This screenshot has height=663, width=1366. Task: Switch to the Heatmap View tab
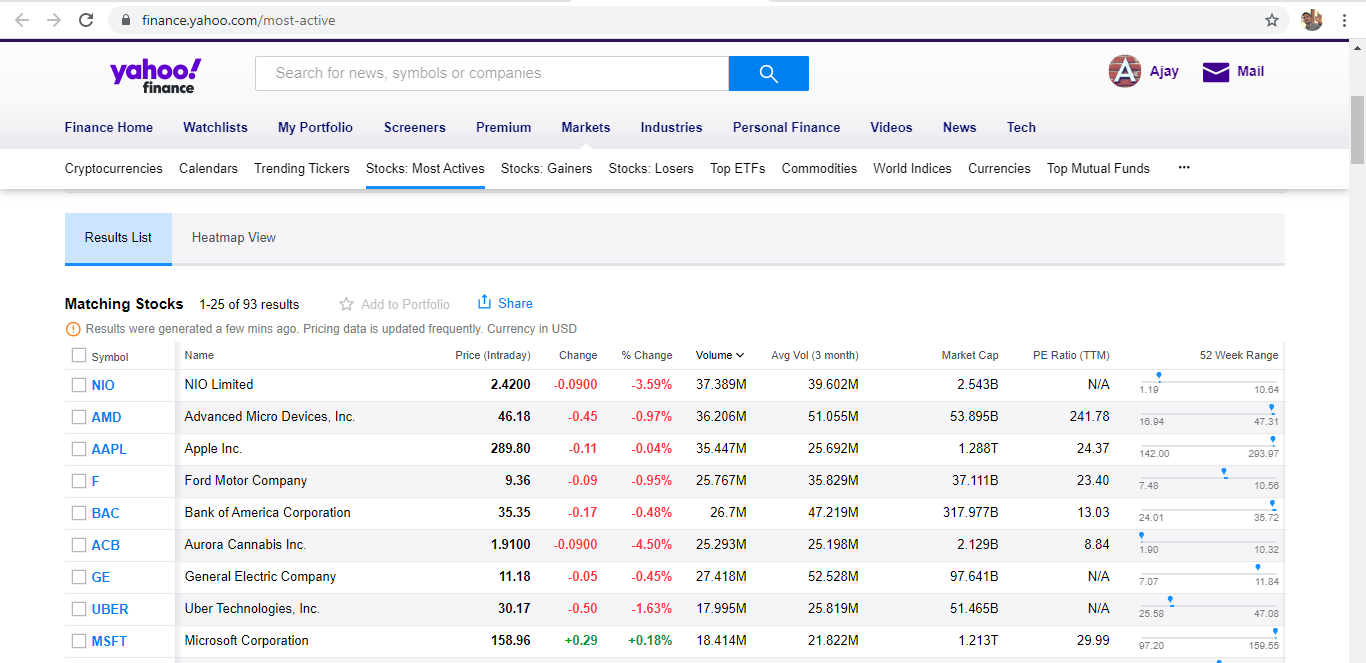[234, 238]
